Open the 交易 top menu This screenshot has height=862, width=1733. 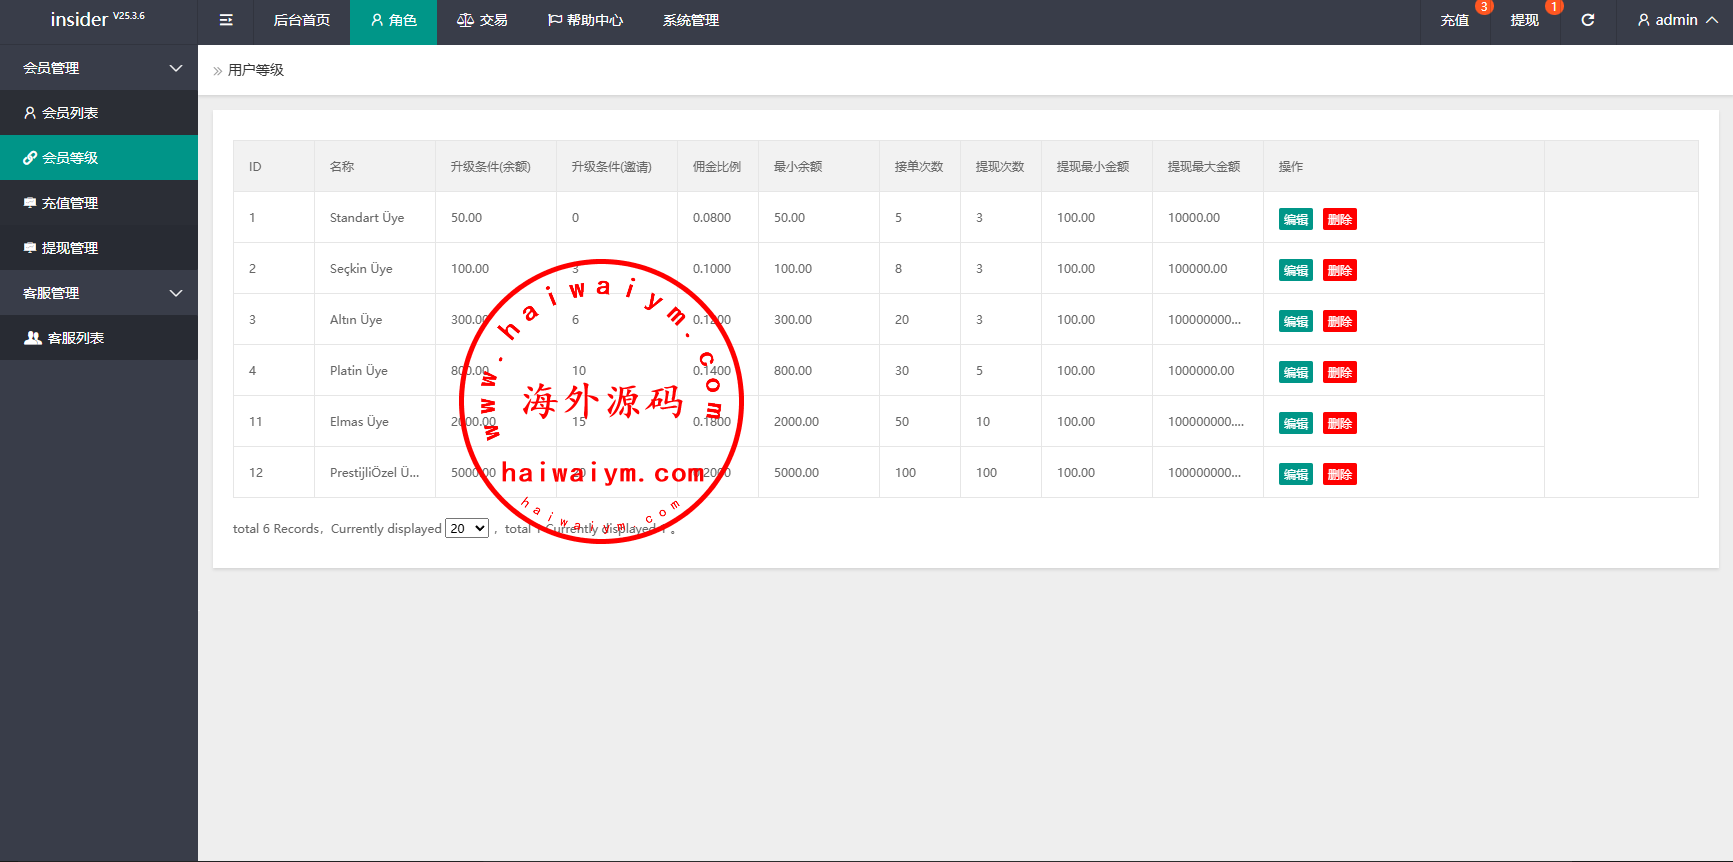(482, 21)
